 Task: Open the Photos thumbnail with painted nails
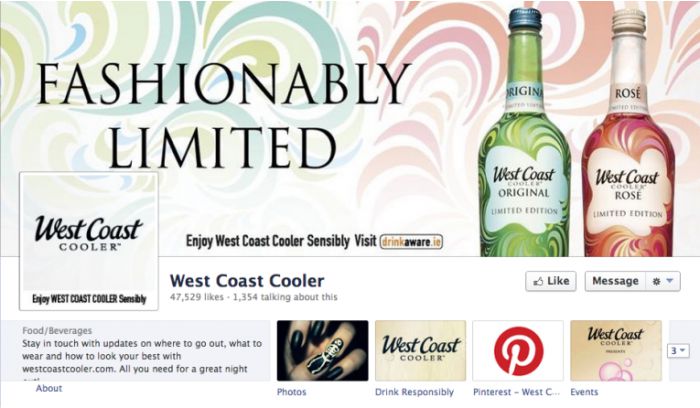(x=323, y=350)
